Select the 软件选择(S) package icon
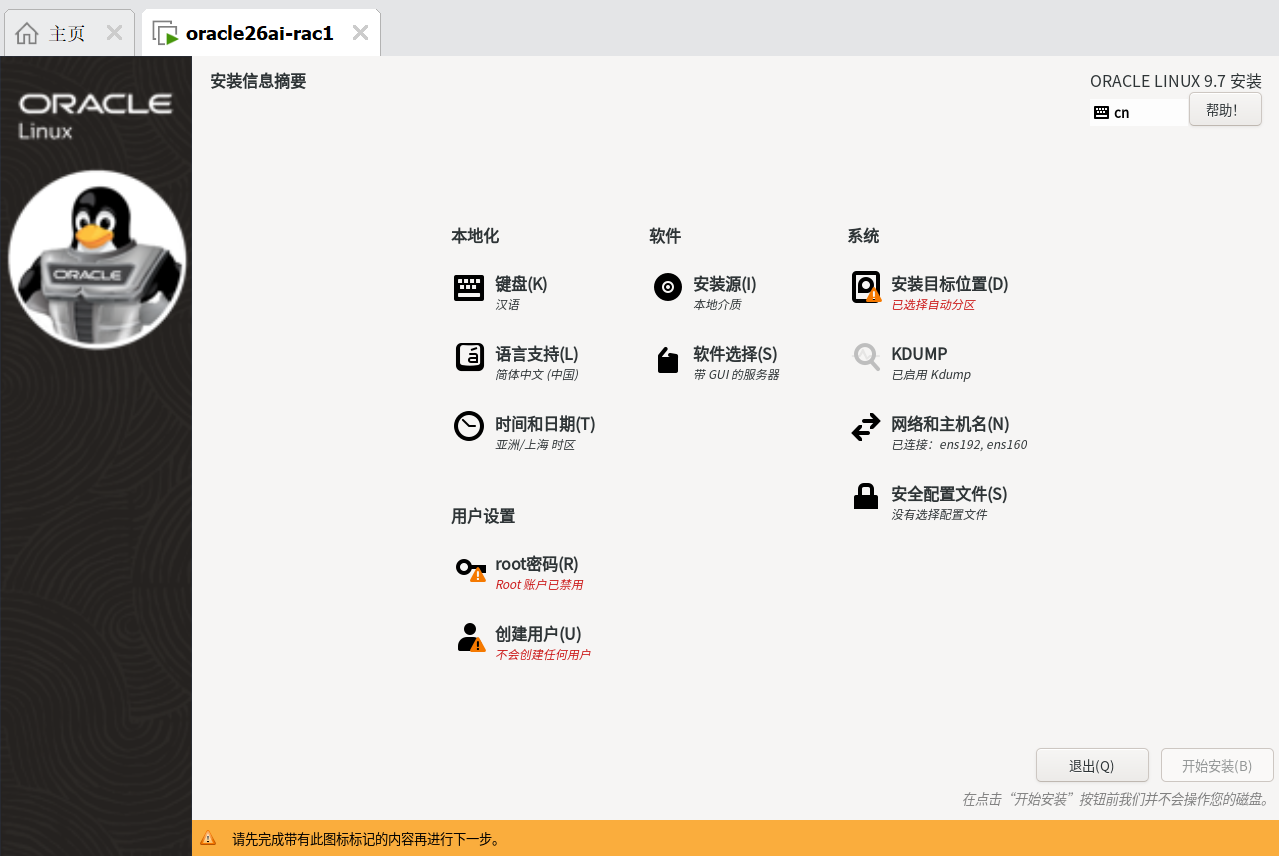Image resolution: width=1279 pixels, height=856 pixels. 667,360
